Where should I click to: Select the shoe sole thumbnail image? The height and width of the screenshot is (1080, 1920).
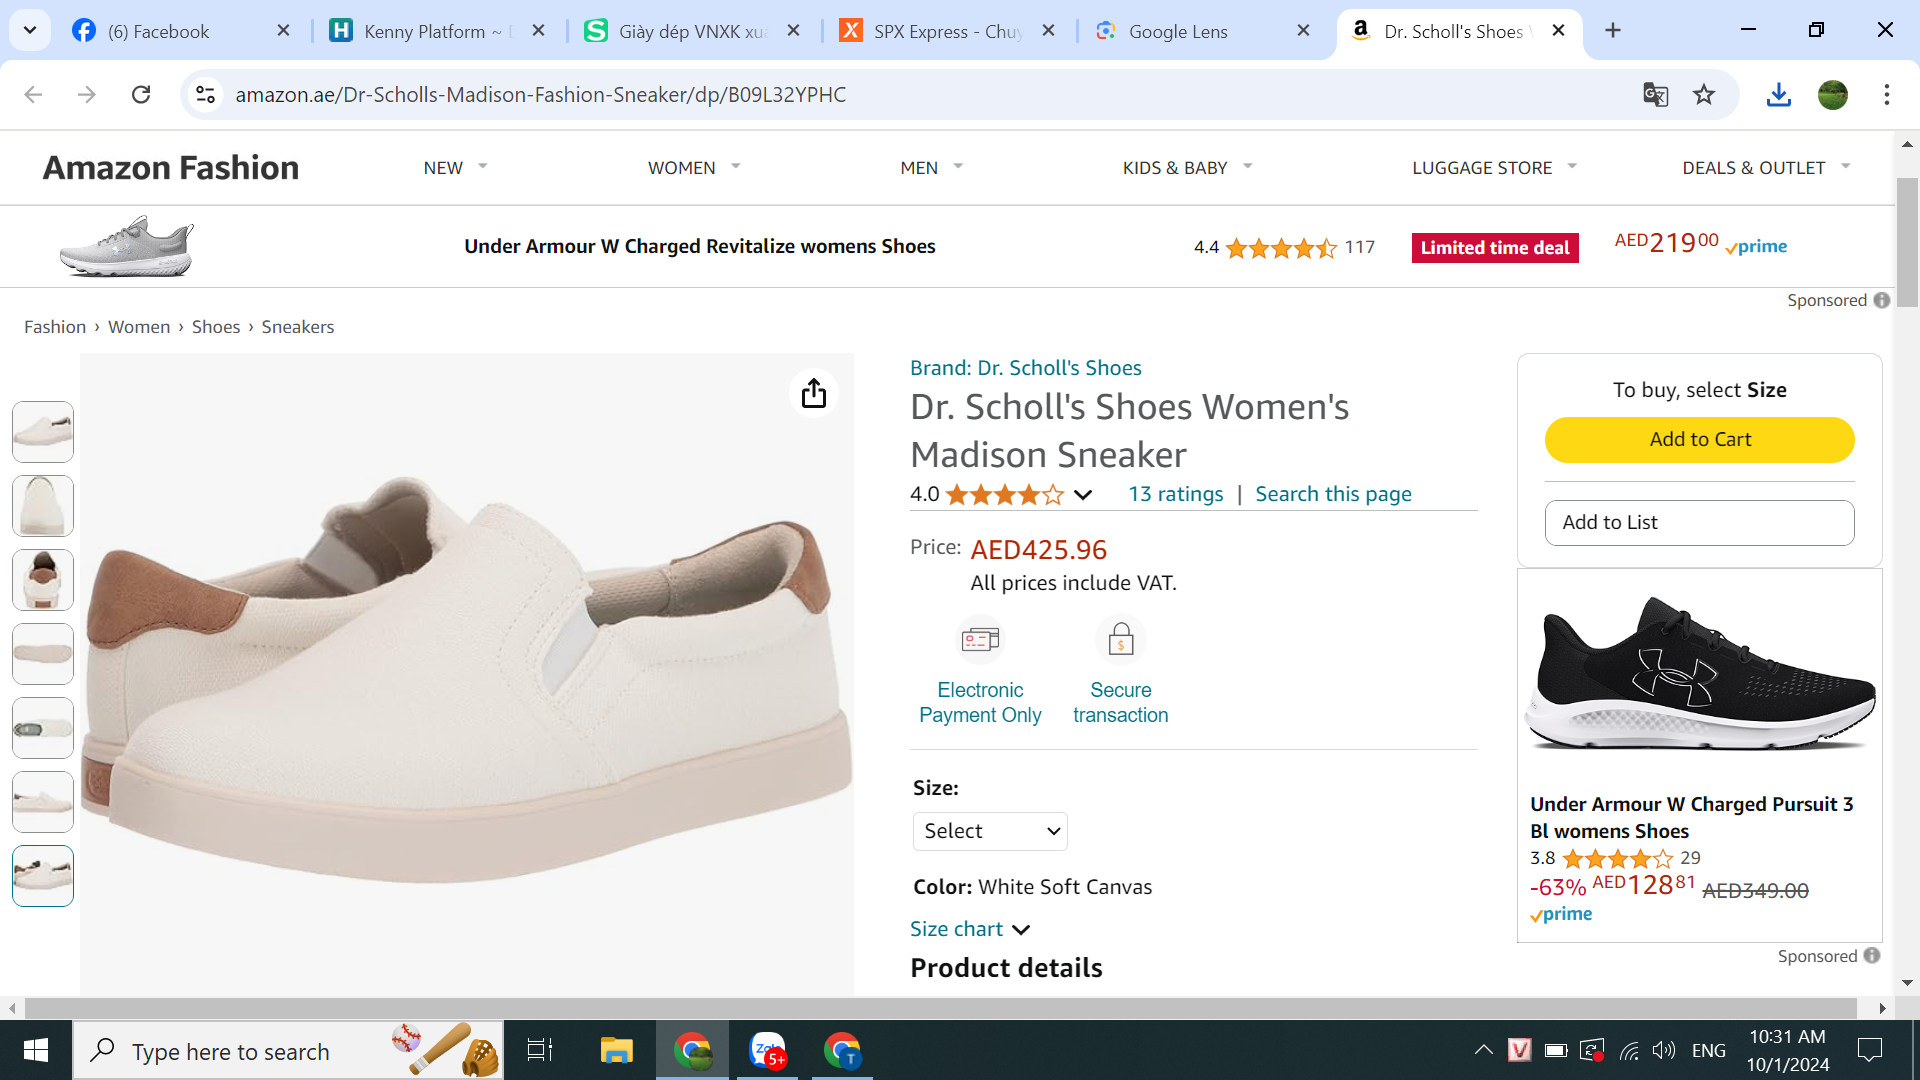(x=43, y=654)
